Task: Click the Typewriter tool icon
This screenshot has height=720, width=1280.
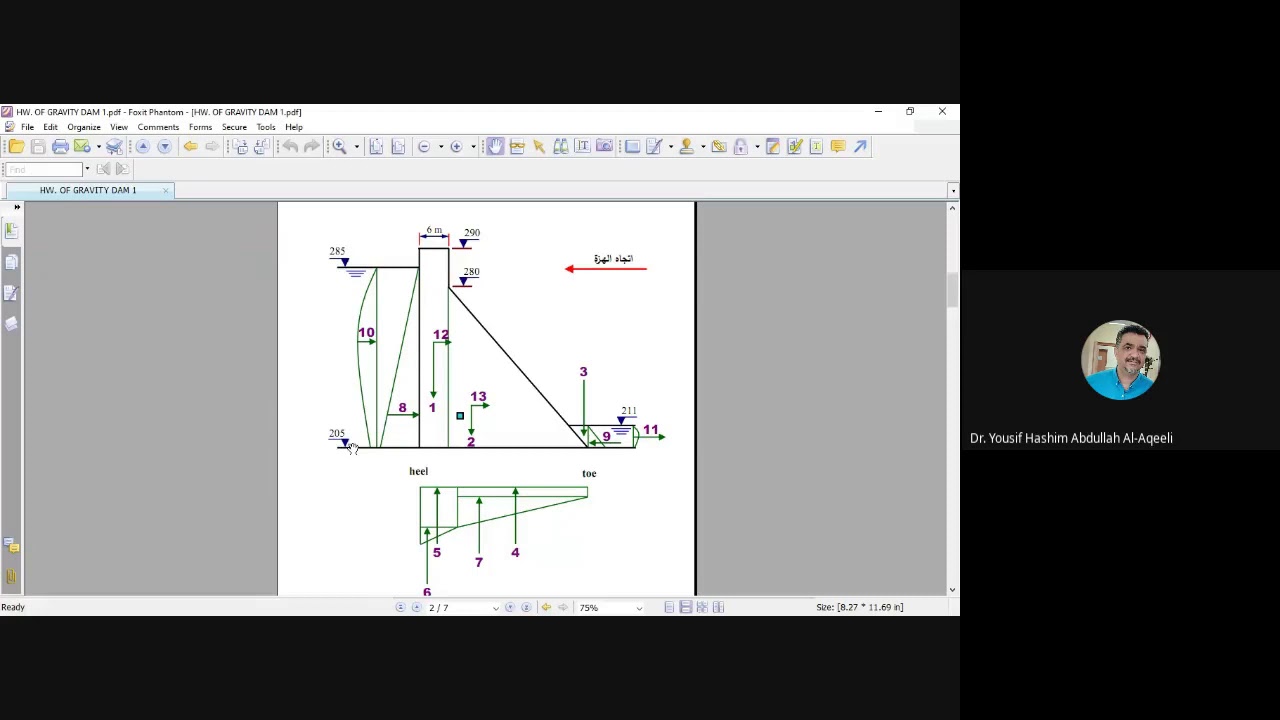Action: tap(816, 147)
